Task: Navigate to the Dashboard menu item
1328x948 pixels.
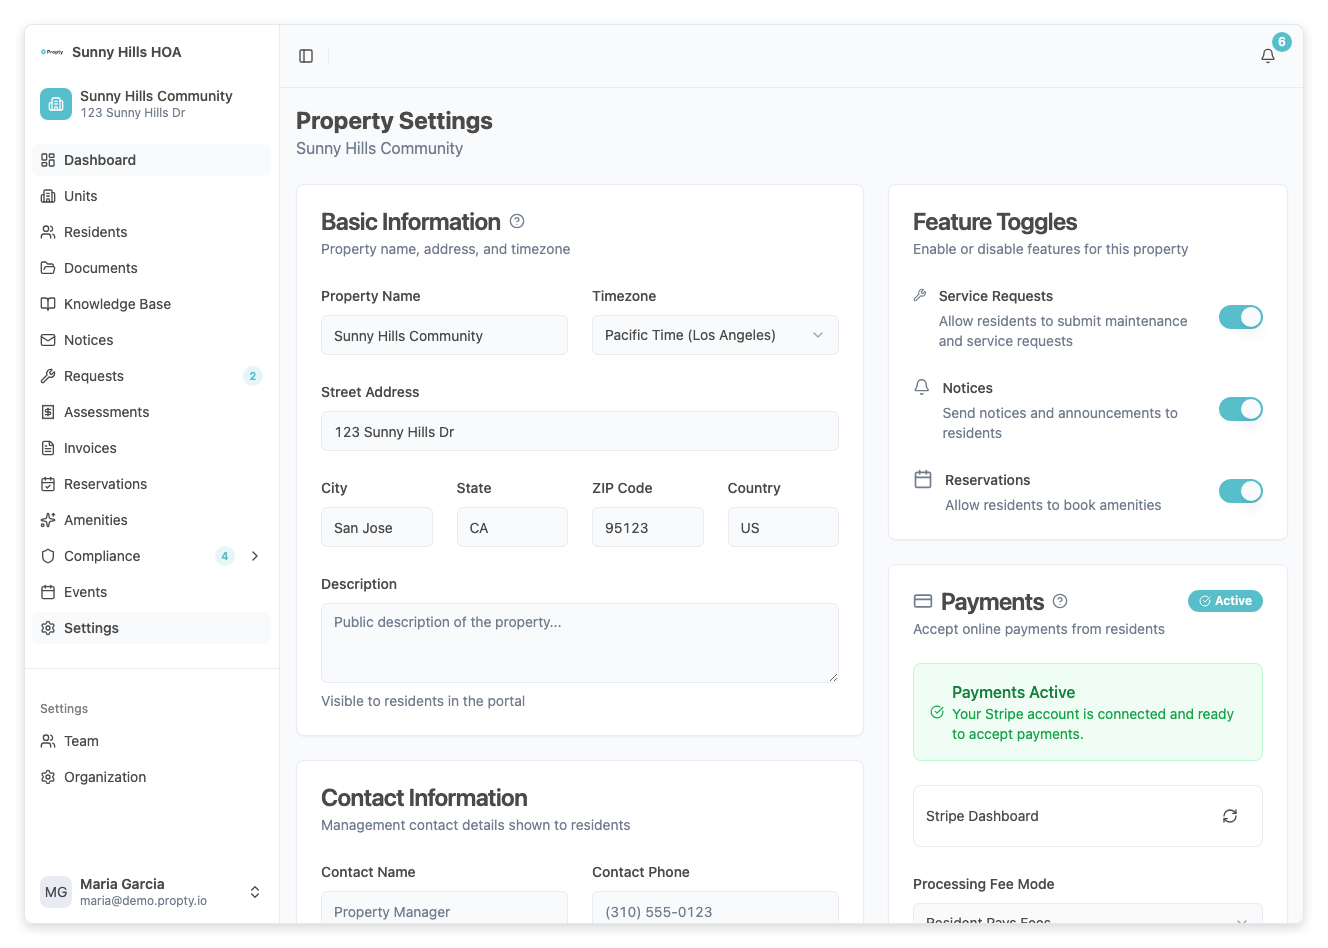Action: click(x=100, y=160)
